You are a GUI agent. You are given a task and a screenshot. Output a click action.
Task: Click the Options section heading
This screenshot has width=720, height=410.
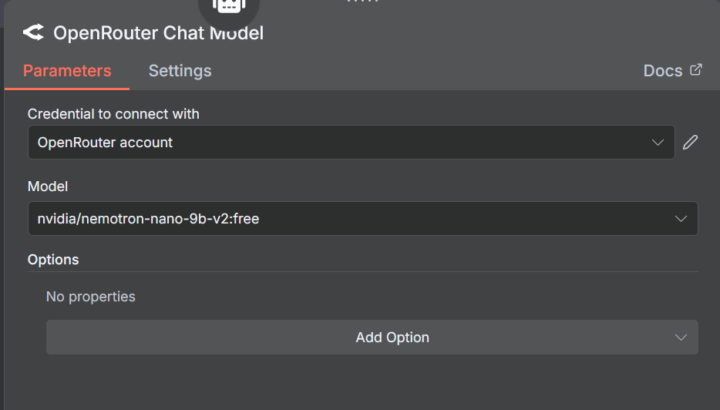tap(53, 260)
